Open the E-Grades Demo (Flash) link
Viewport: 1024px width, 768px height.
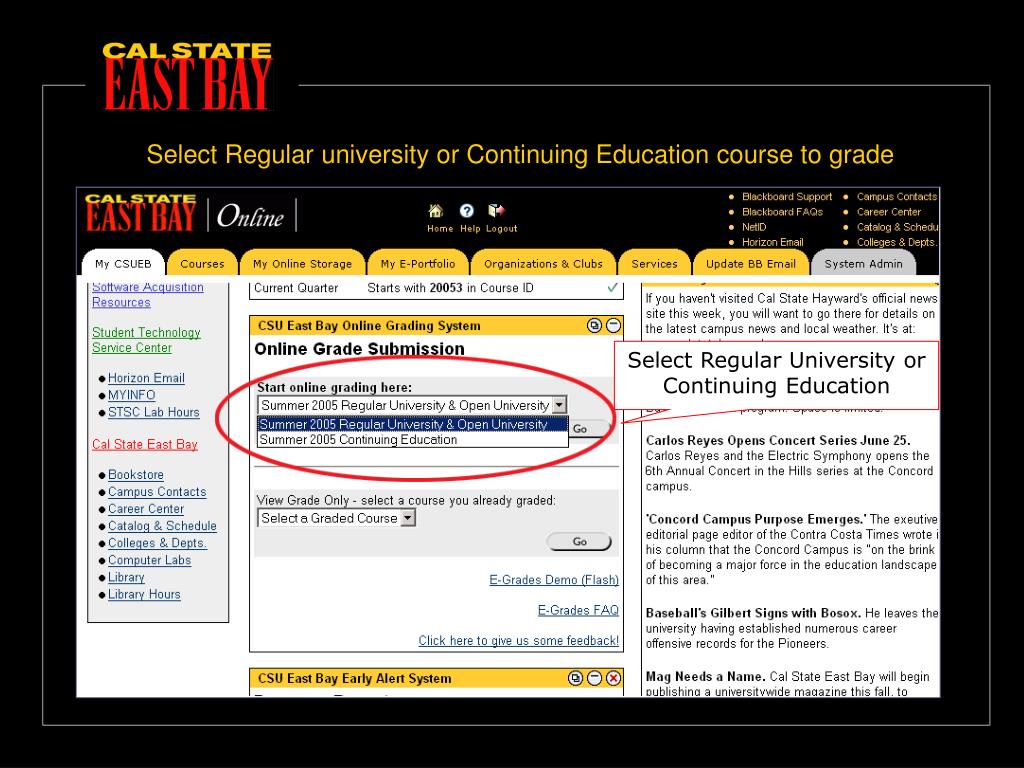[554, 580]
